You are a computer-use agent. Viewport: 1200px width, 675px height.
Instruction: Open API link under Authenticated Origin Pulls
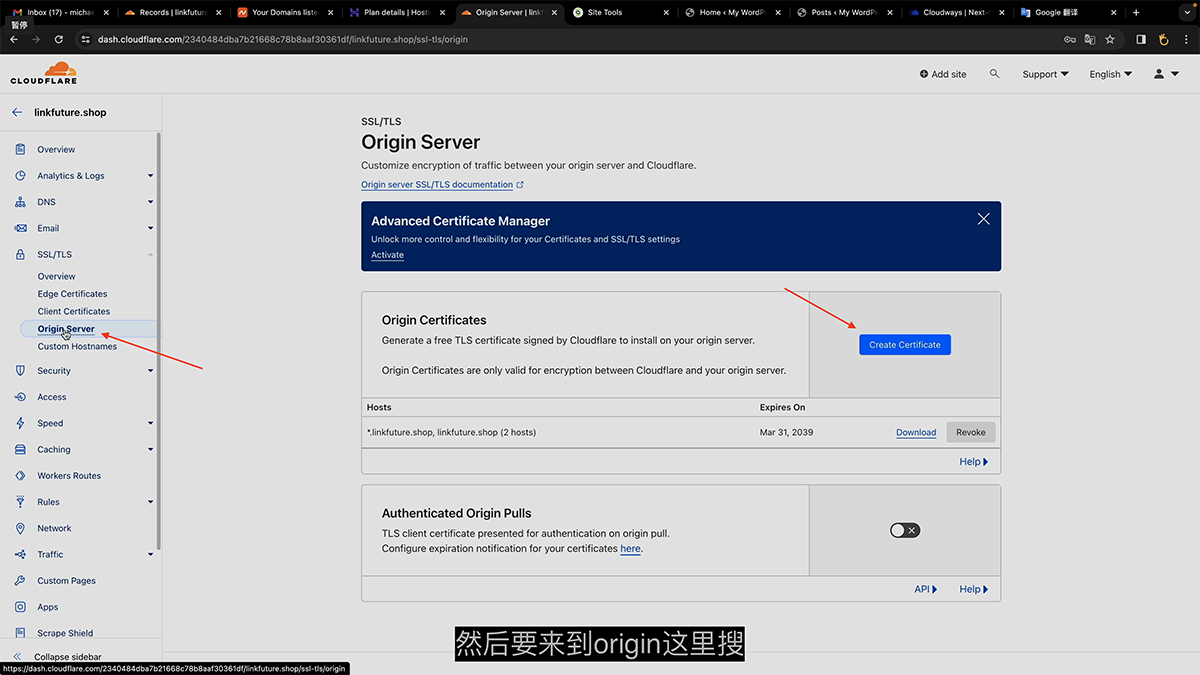[926, 589]
